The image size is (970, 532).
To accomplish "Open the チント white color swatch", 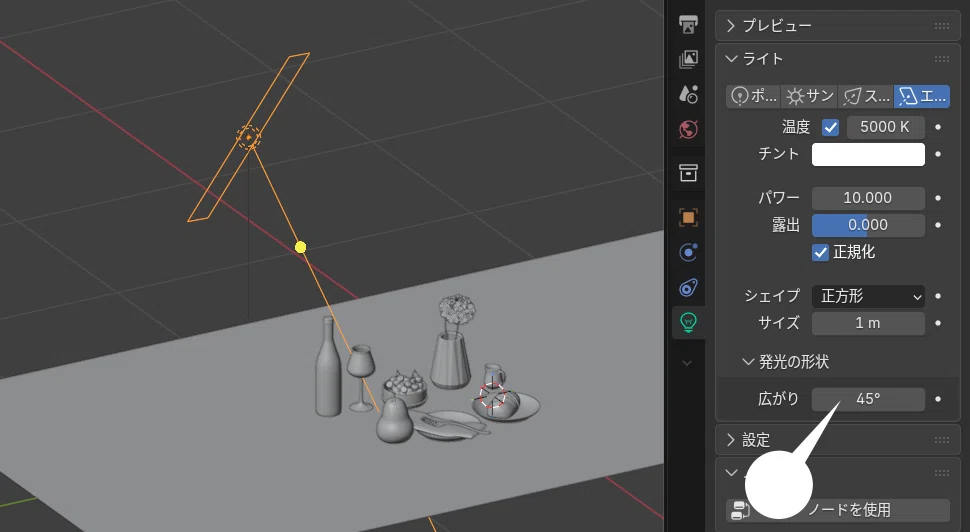I will [868, 154].
